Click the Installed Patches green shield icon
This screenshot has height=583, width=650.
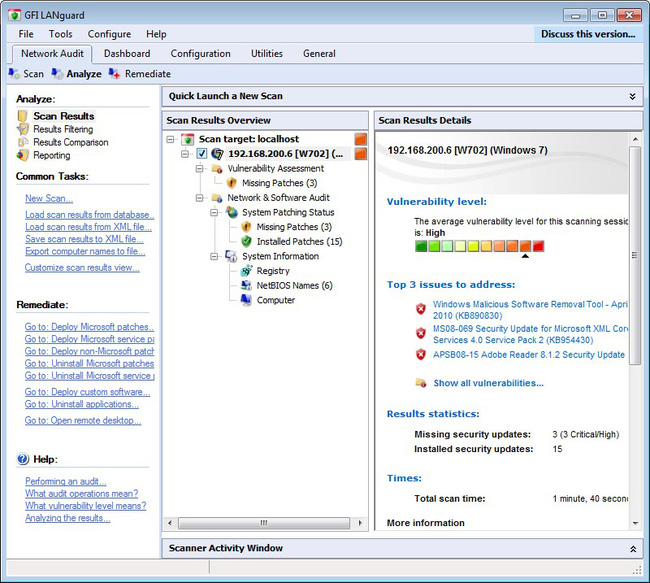(x=246, y=241)
